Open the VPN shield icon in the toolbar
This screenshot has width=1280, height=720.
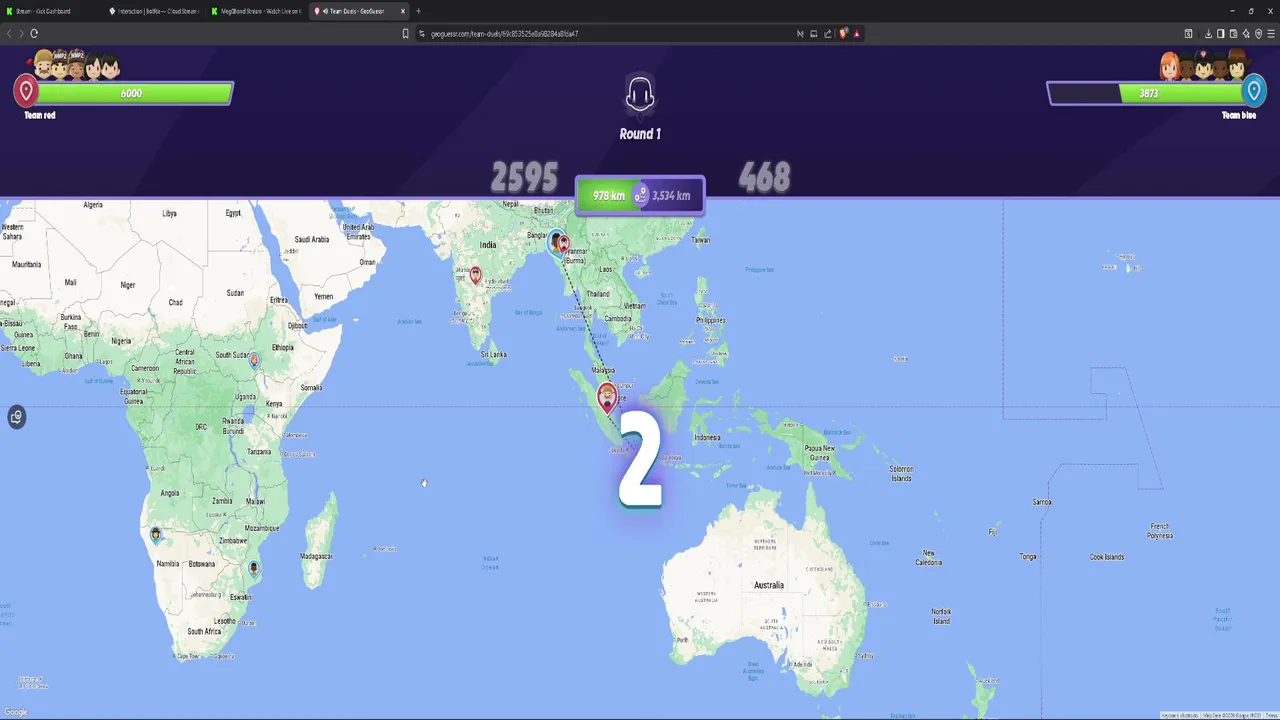point(1259,33)
